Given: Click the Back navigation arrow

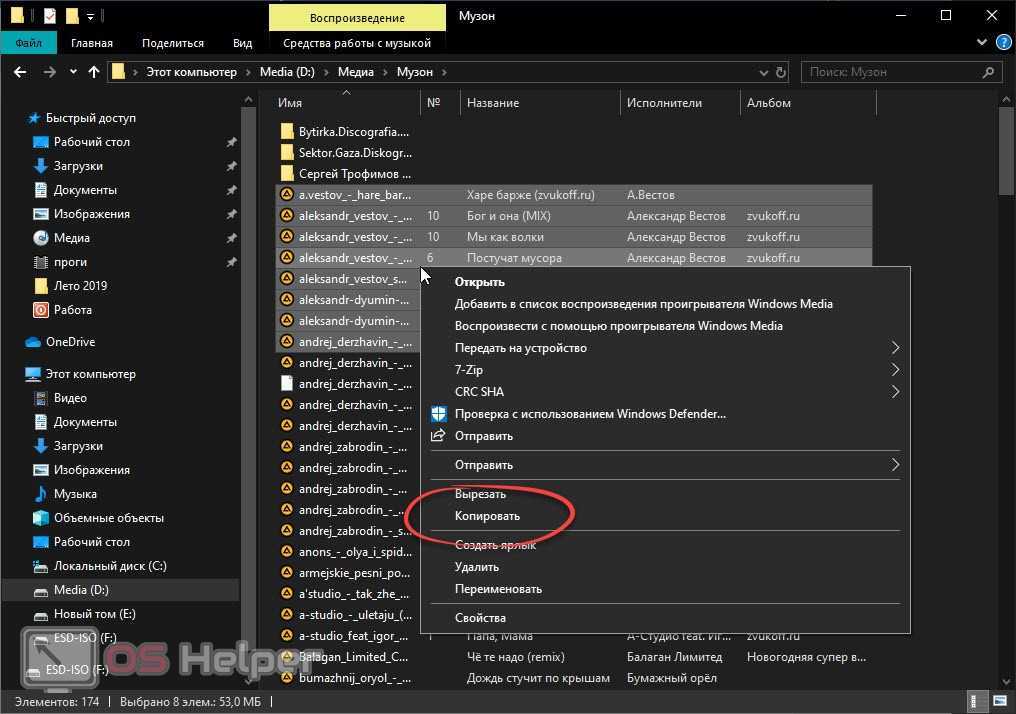Looking at the screenshot, I should (x=19, y=72).
